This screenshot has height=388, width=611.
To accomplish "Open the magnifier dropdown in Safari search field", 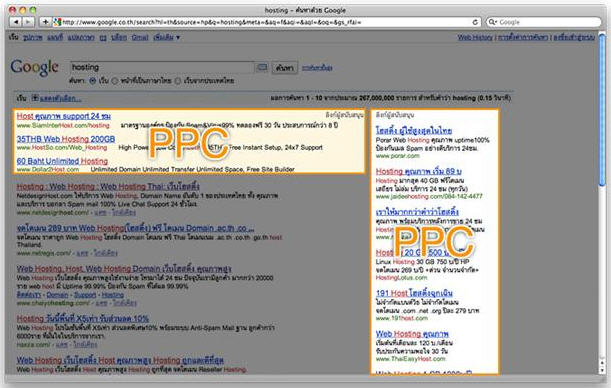I will (493, 22).
